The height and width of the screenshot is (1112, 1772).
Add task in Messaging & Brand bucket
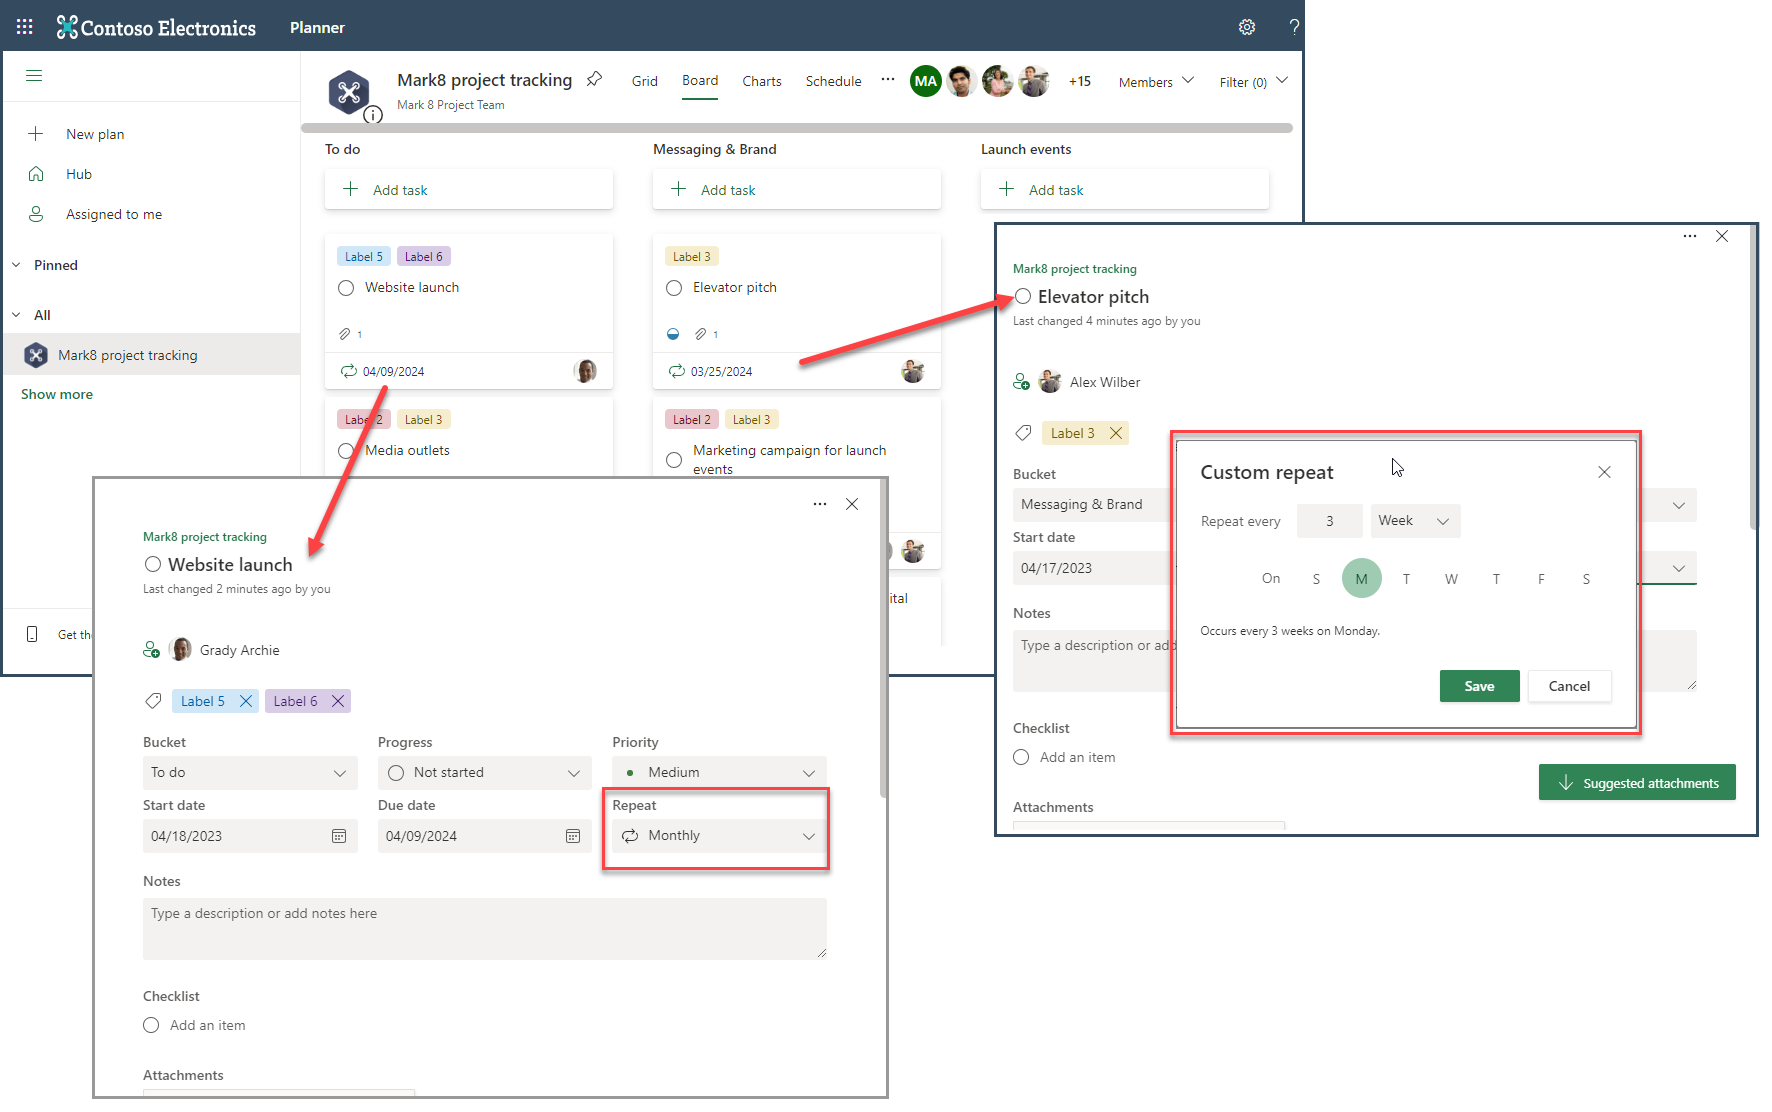(797, 190)
